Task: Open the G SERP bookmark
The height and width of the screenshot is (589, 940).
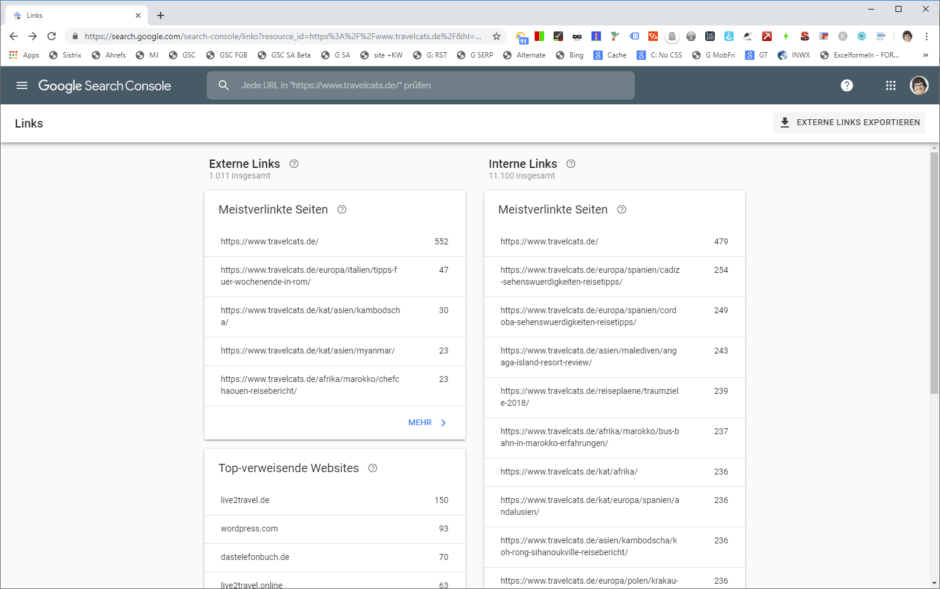Action: point(475,55)
